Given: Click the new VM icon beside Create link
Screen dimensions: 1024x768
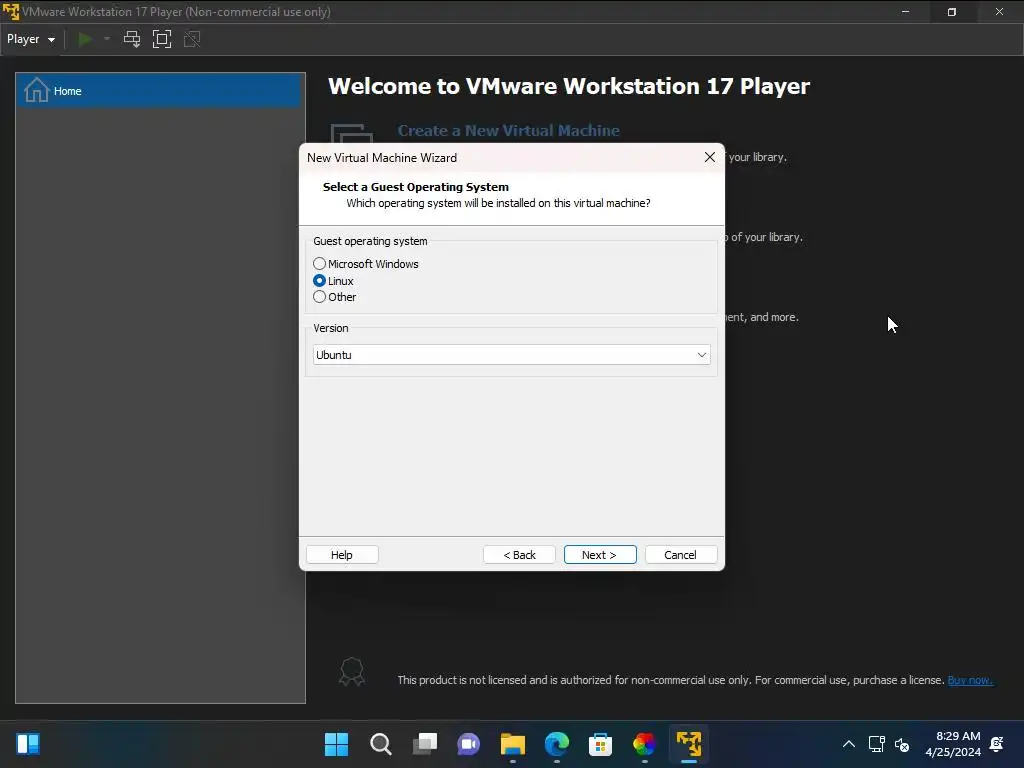Looking at the screenshot, I should click(x=352, y=133).
